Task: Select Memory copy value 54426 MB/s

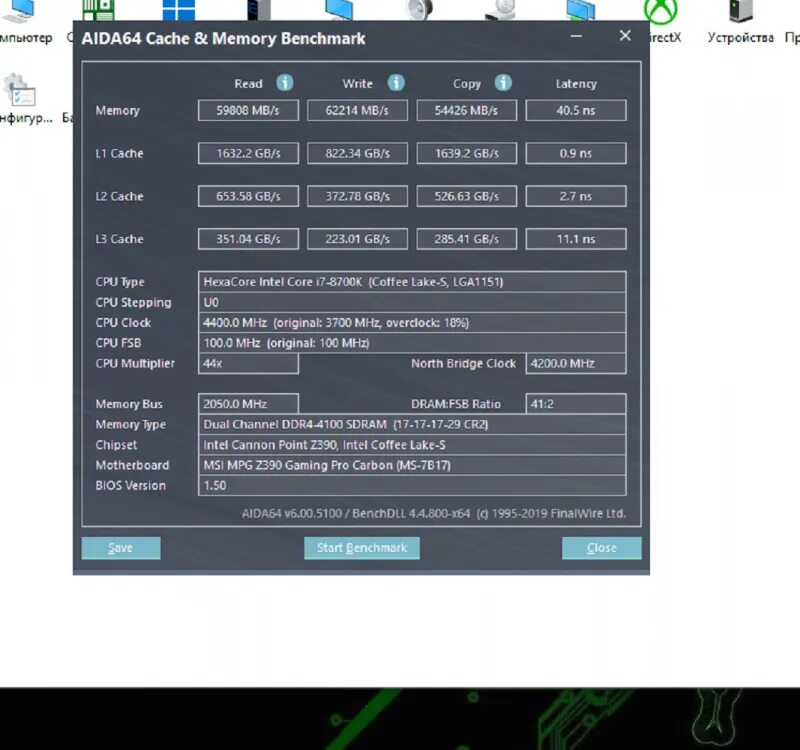Action: pos(466,110)
